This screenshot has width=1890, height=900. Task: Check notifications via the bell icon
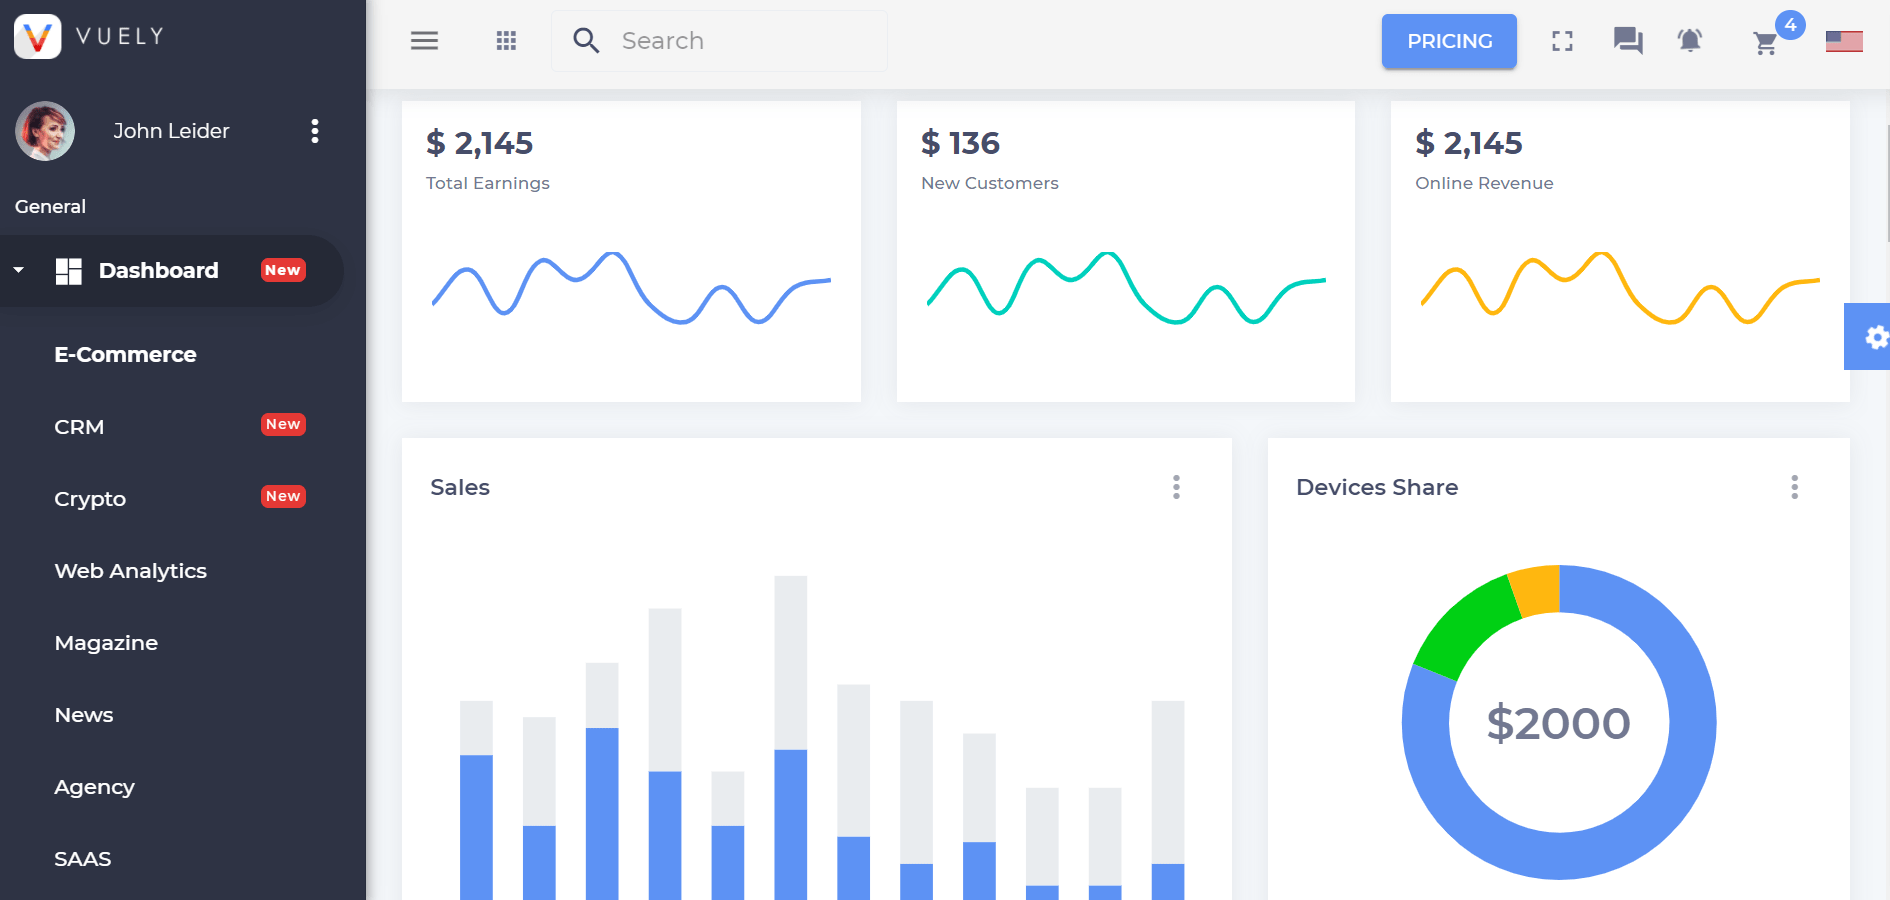click(1690, 40)
